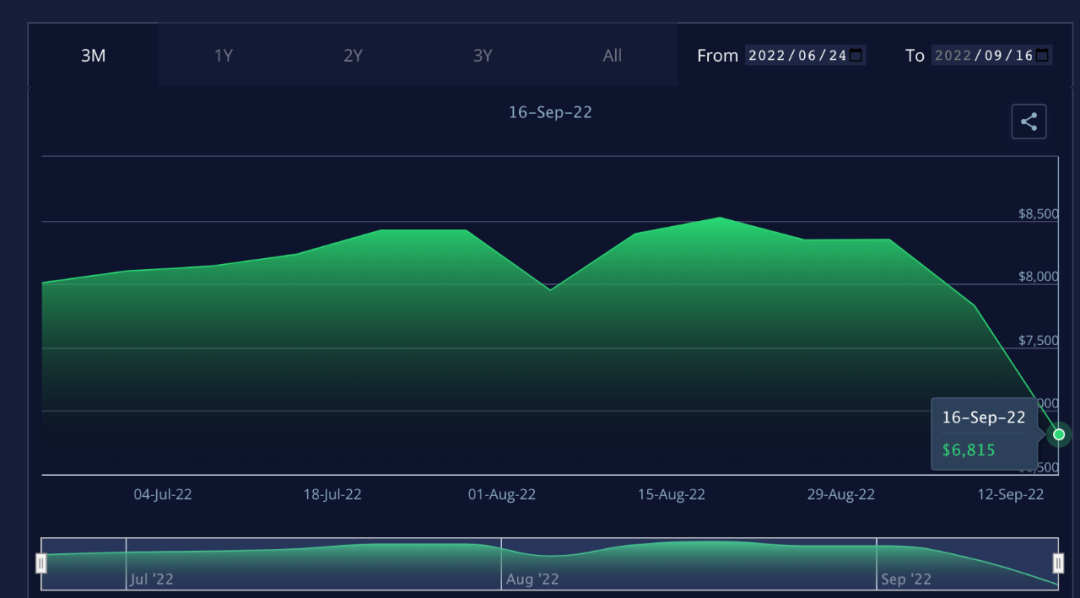Click the Sep '22 navigator marker
This screenshot has width=1080, height=598.
click(906, 579)
